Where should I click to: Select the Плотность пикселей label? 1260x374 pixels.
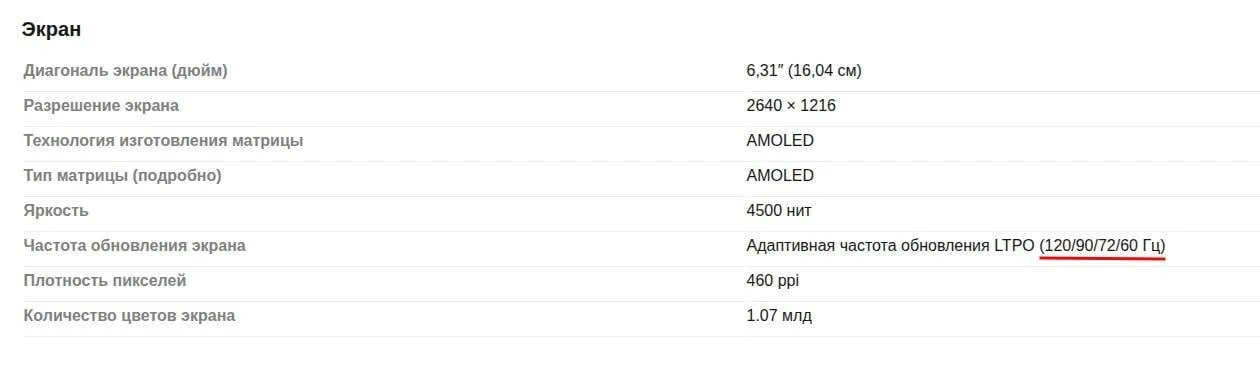[x=105, y=280]
